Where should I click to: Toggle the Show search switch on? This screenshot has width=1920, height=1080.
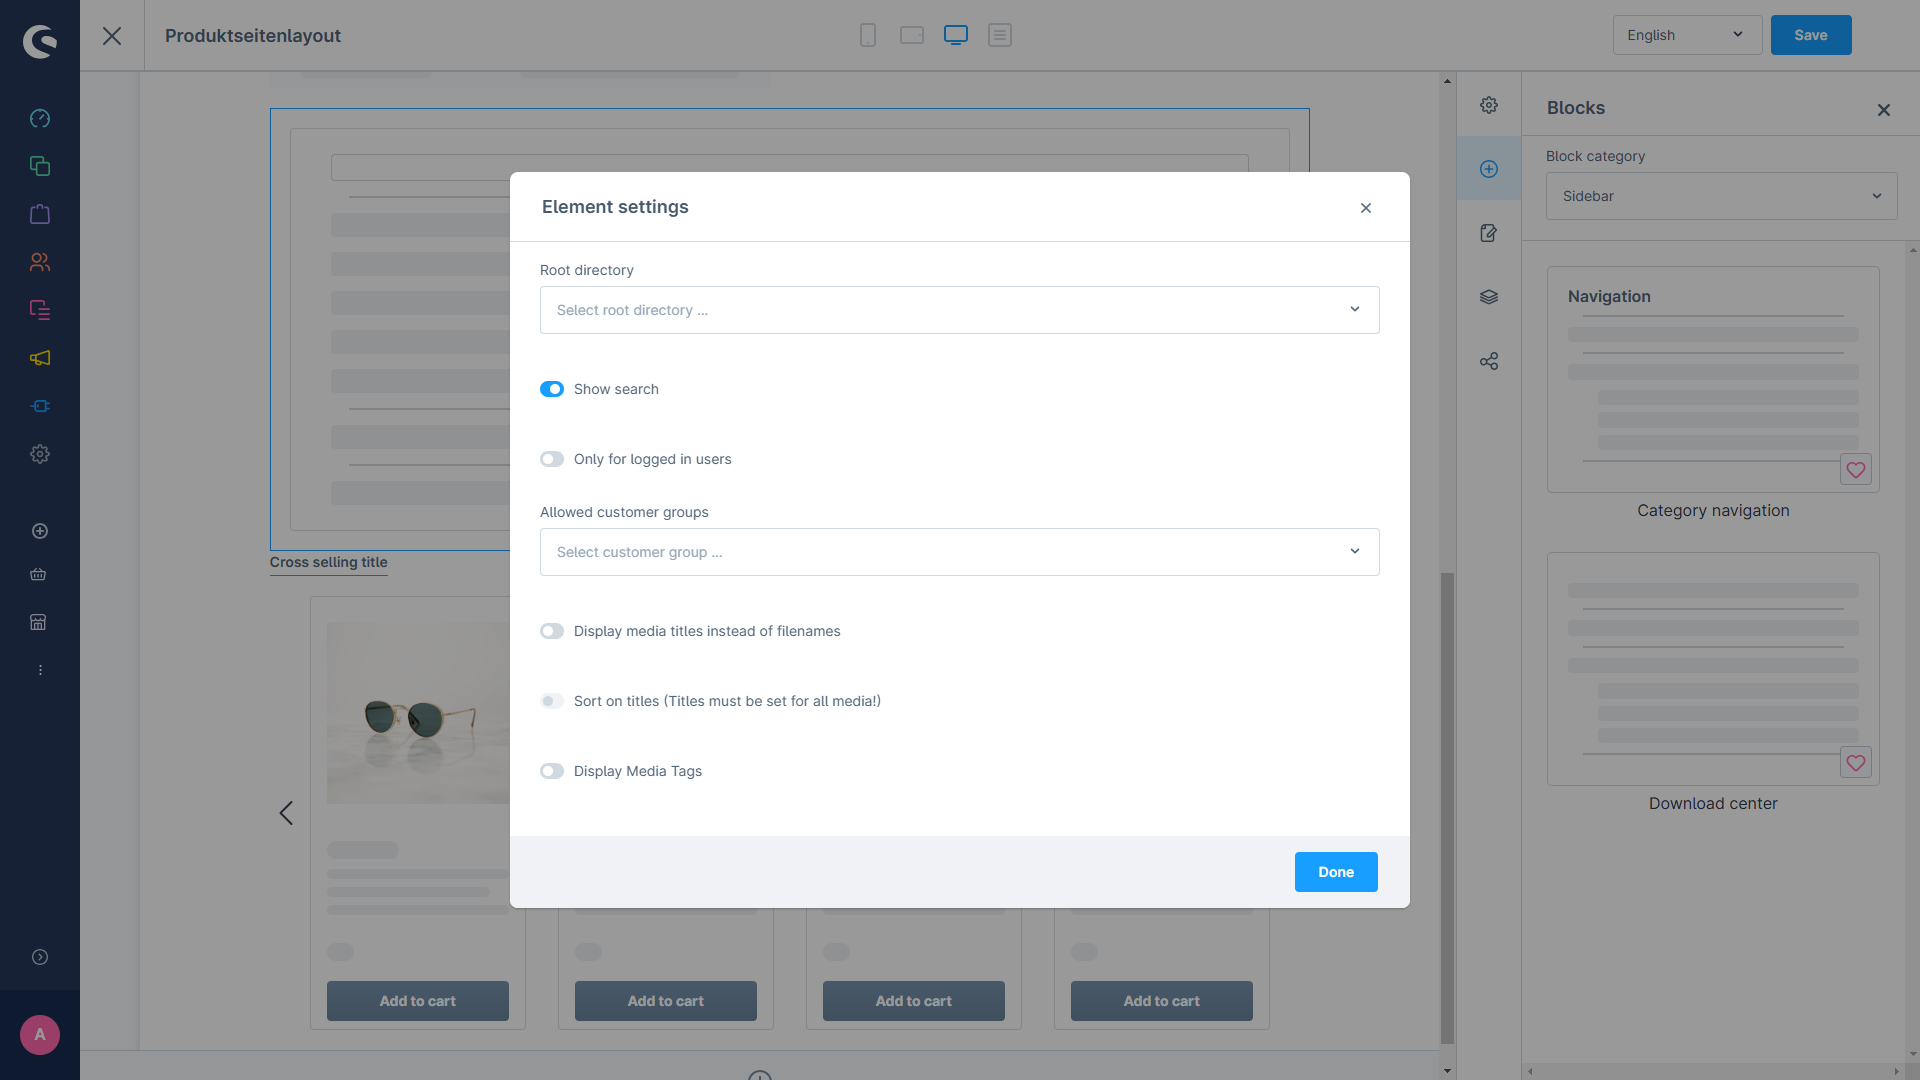553,389
